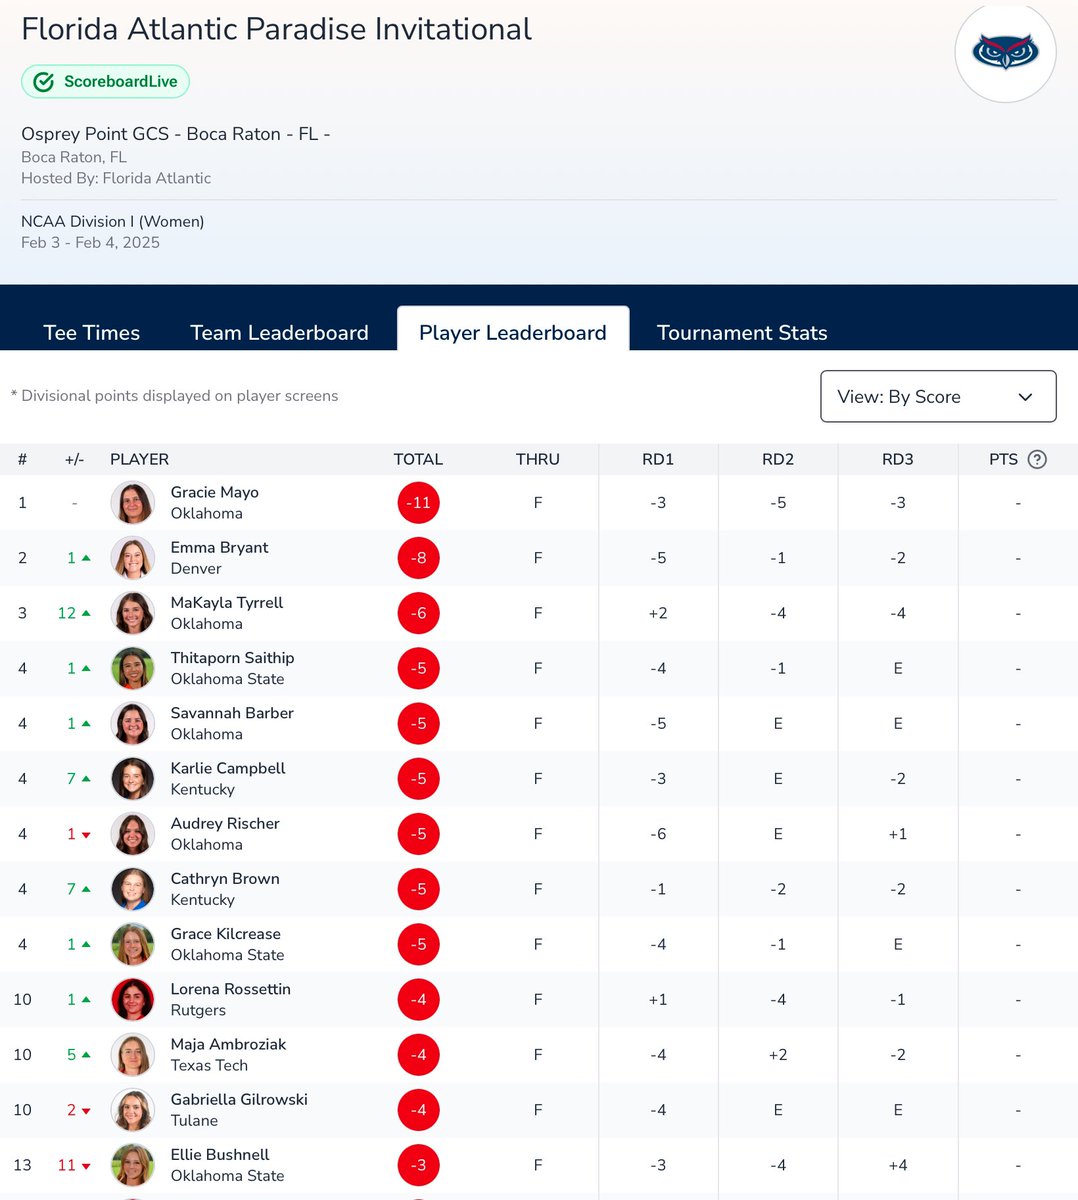Click Gracie Mayo's red -11 score badge
This screenshot has height=1200, width=1078.
pyautogui.click(x=418, y=503)
